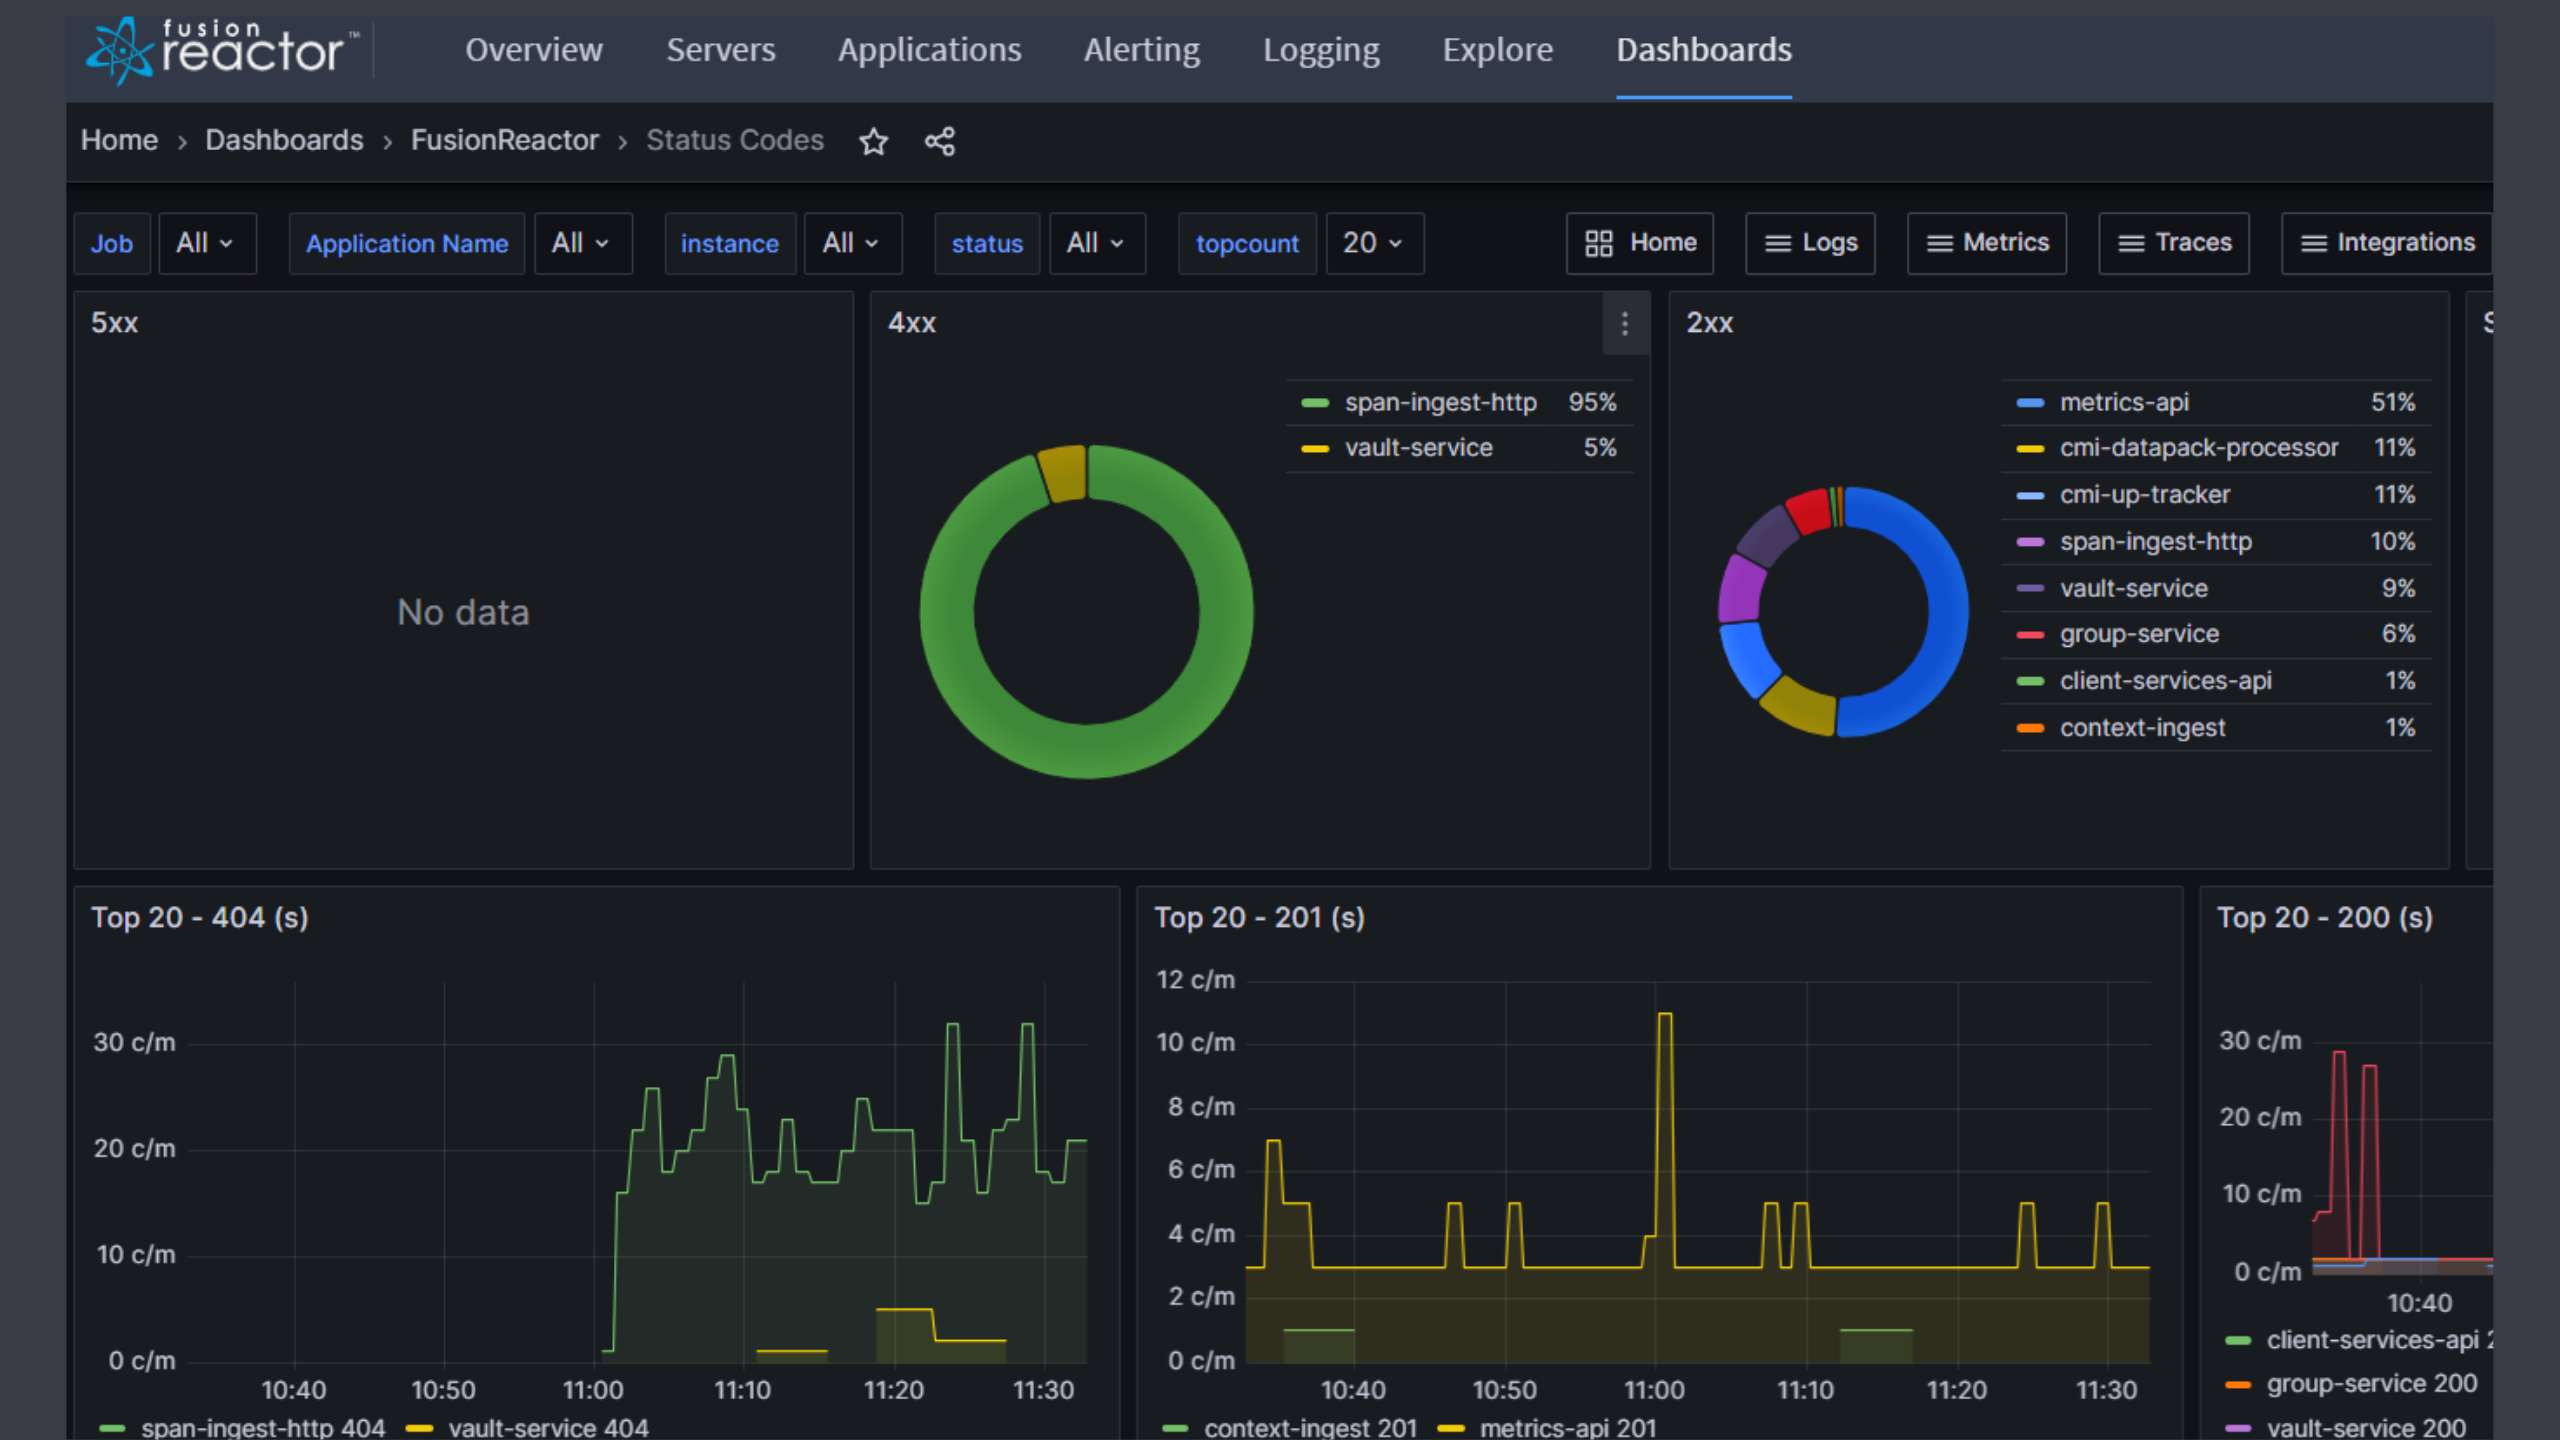Screen dimensions: 2560x1440
Task: Toggle span-ingest-http series in 4xx legend
Action: click(1440, 402)
